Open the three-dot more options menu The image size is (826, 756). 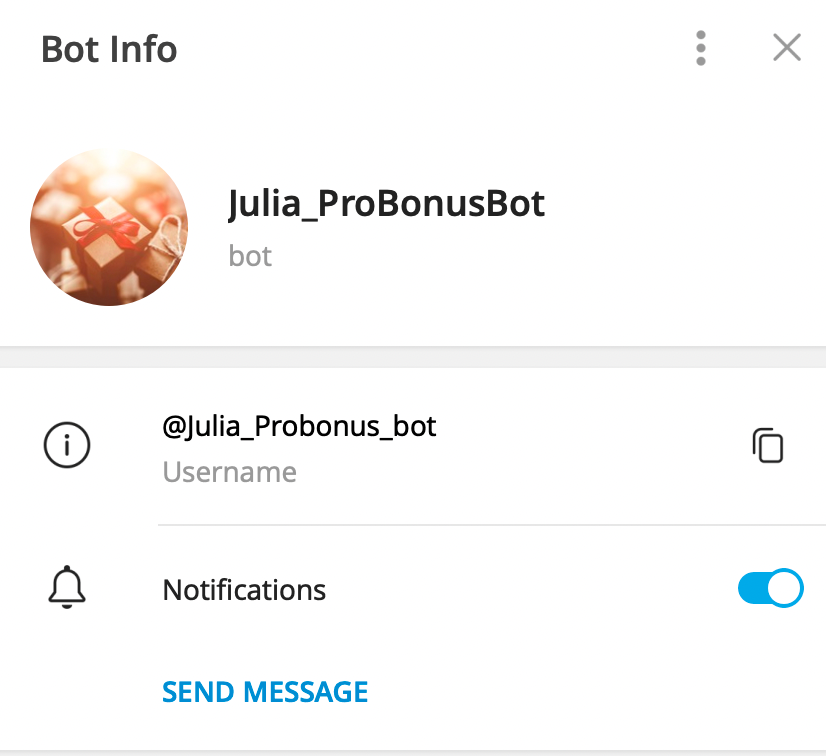click(701, 48)
